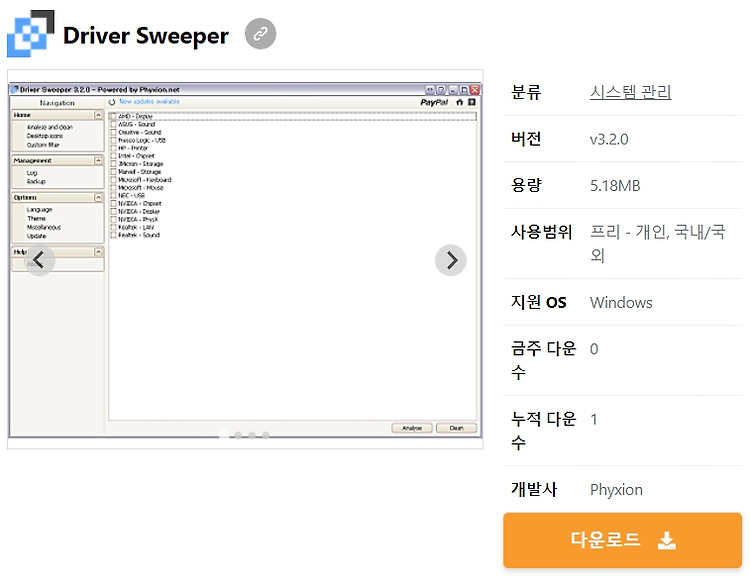Screen dimensions: 750x582
Task: Open Theme under Options
Action: pyautogui.click(x=36, y=219)
